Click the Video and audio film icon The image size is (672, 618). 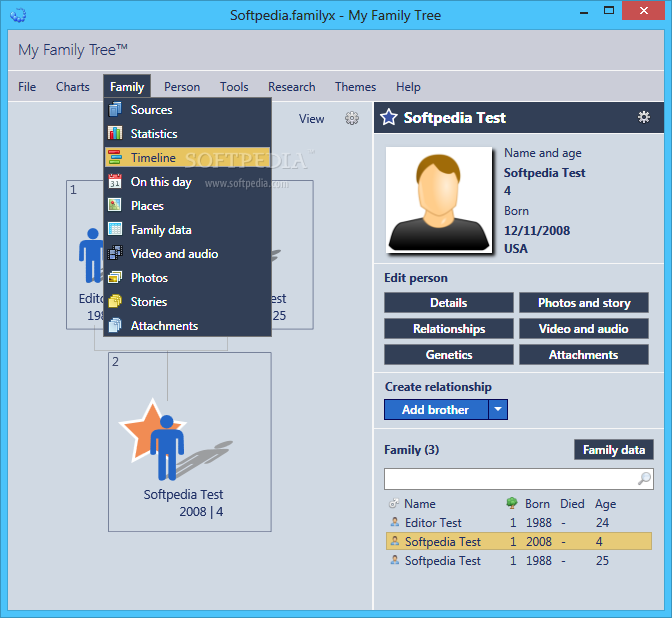(x=115, y=253)
